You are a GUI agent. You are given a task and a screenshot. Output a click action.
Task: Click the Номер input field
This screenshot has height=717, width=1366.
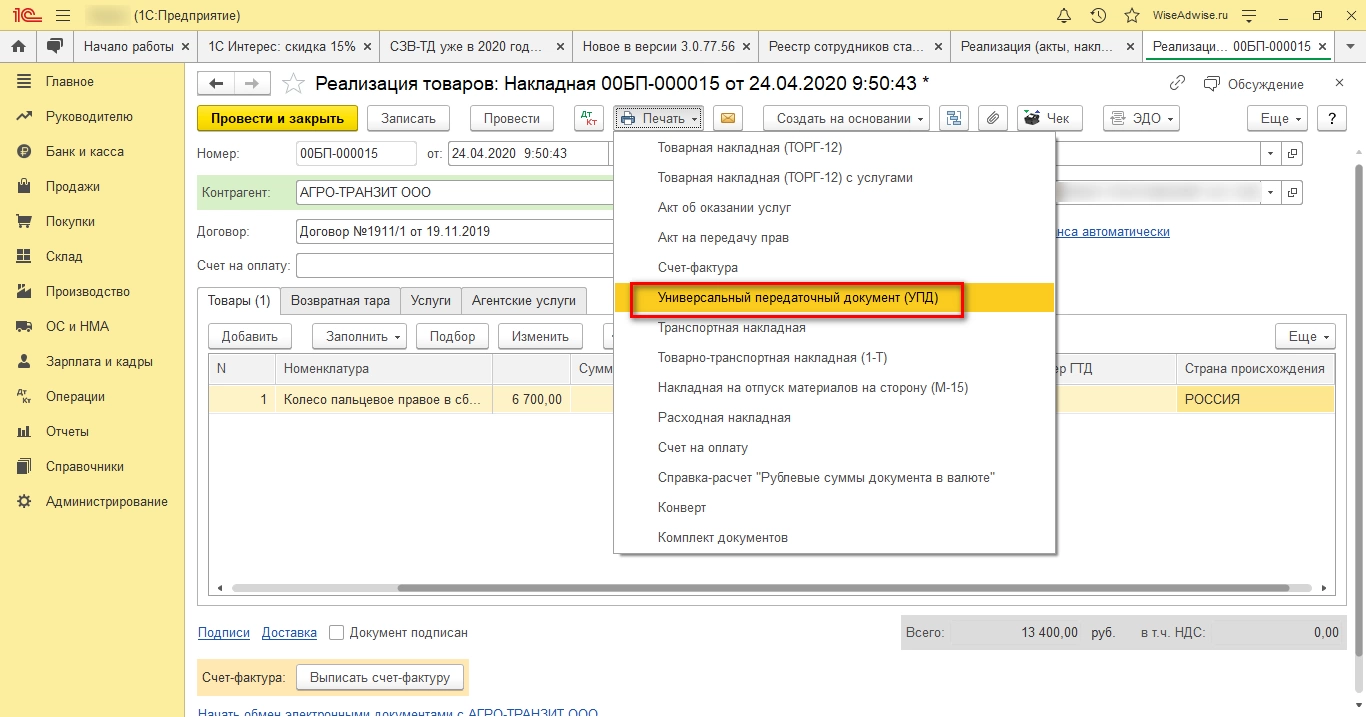click(x=356, y=153)
